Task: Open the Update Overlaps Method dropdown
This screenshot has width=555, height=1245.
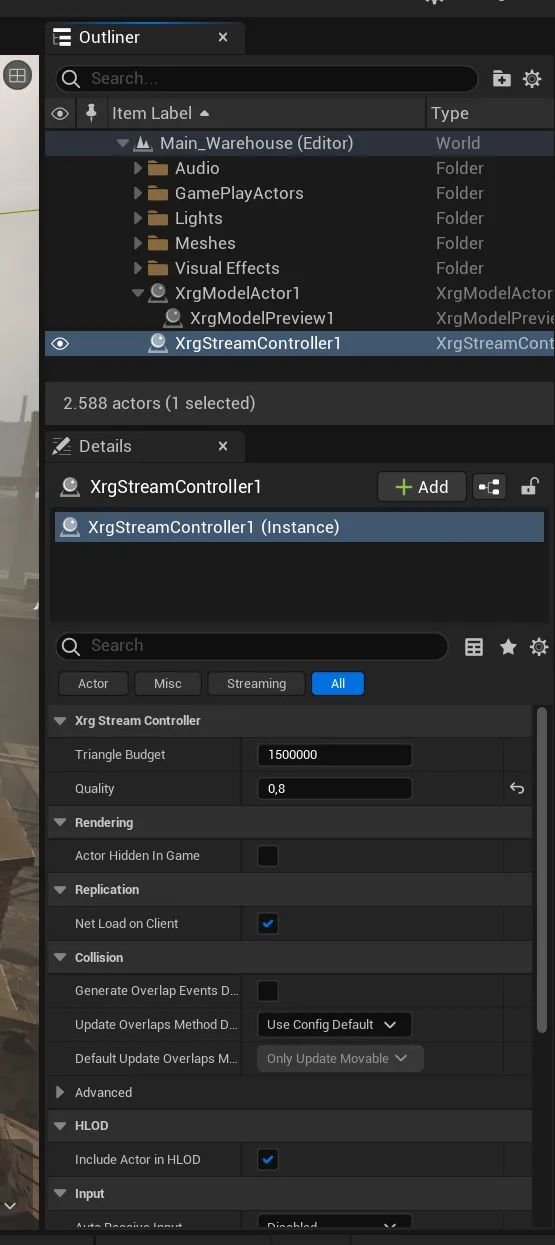Action: coord(334,1025)
